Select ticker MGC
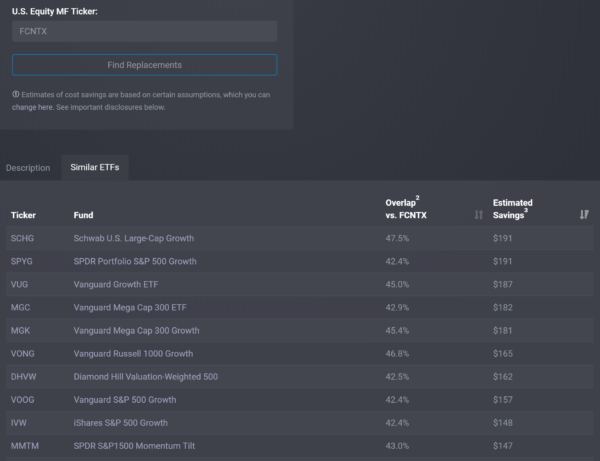Image resolution: width=600 pixels, height=461 pixels. tap(20, 308)
